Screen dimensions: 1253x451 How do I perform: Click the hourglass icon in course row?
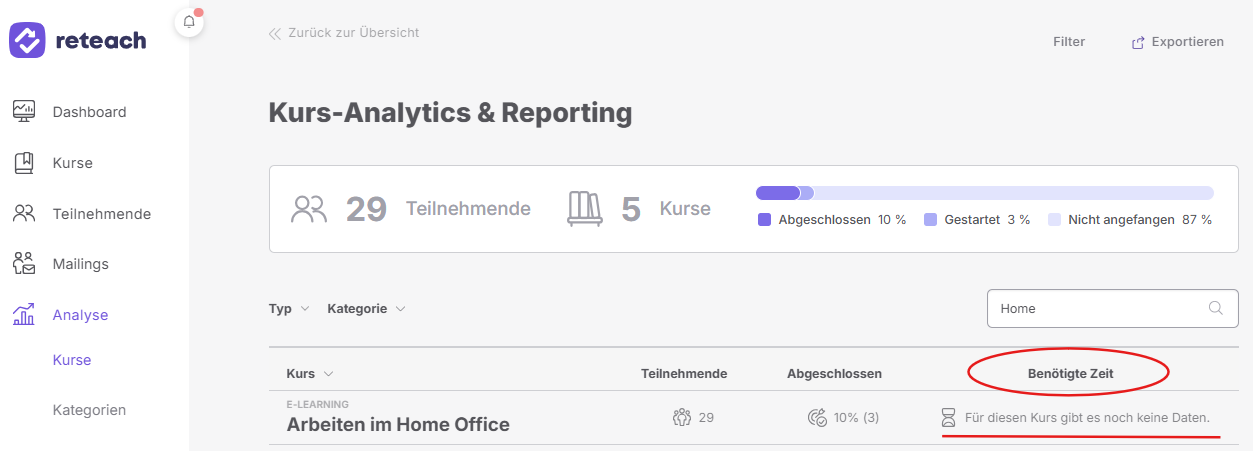[x=948, y=417]
